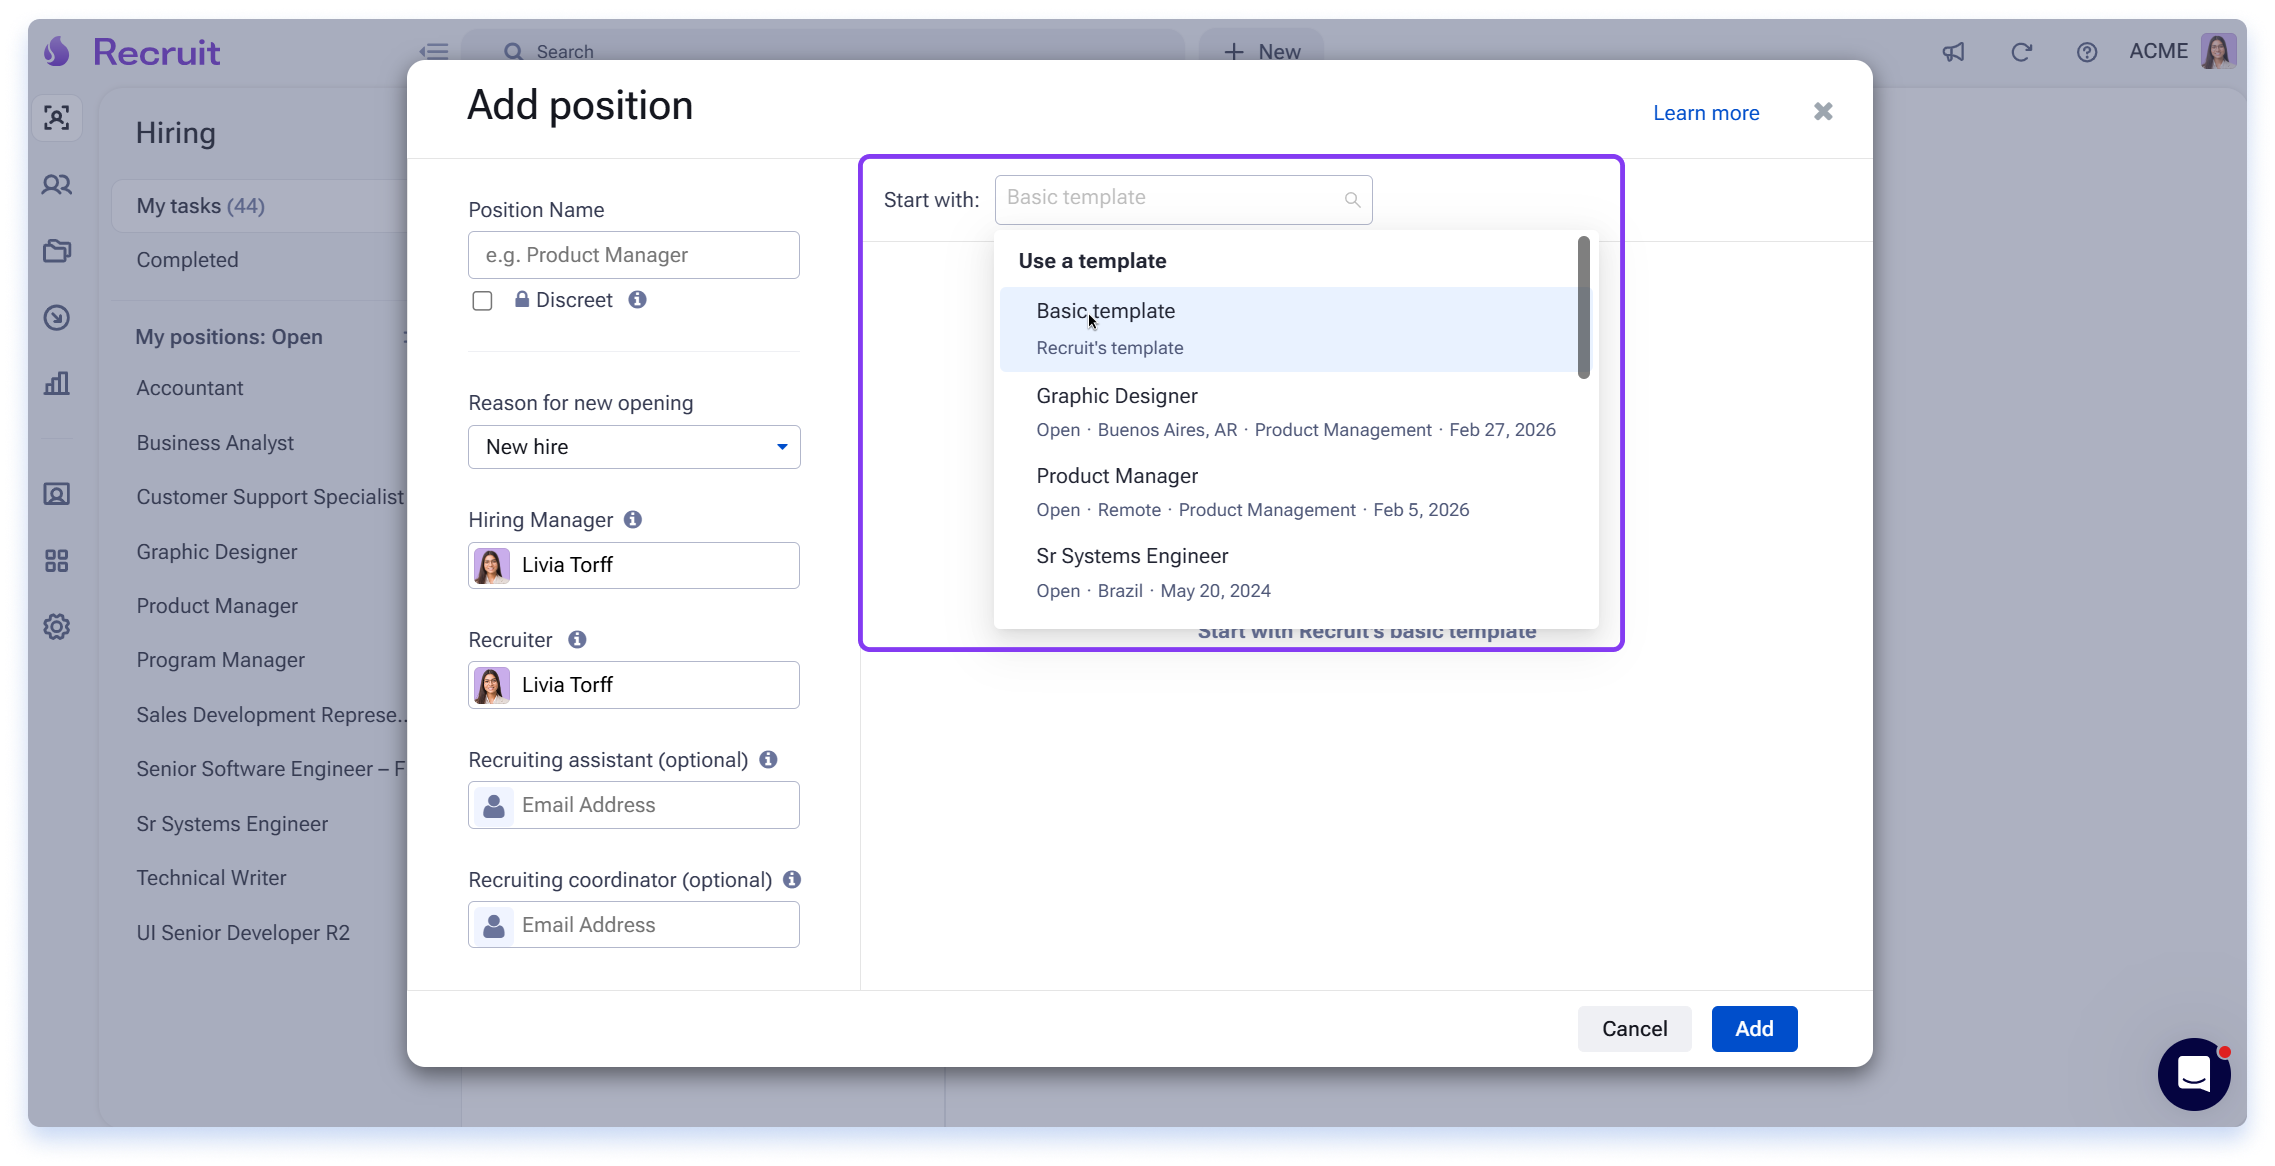The width and height of the screenshot is (2275, 1166).
Task: Click the Recruiting assistant info icon
Action: pyautogui.click(x=768, y=759)
